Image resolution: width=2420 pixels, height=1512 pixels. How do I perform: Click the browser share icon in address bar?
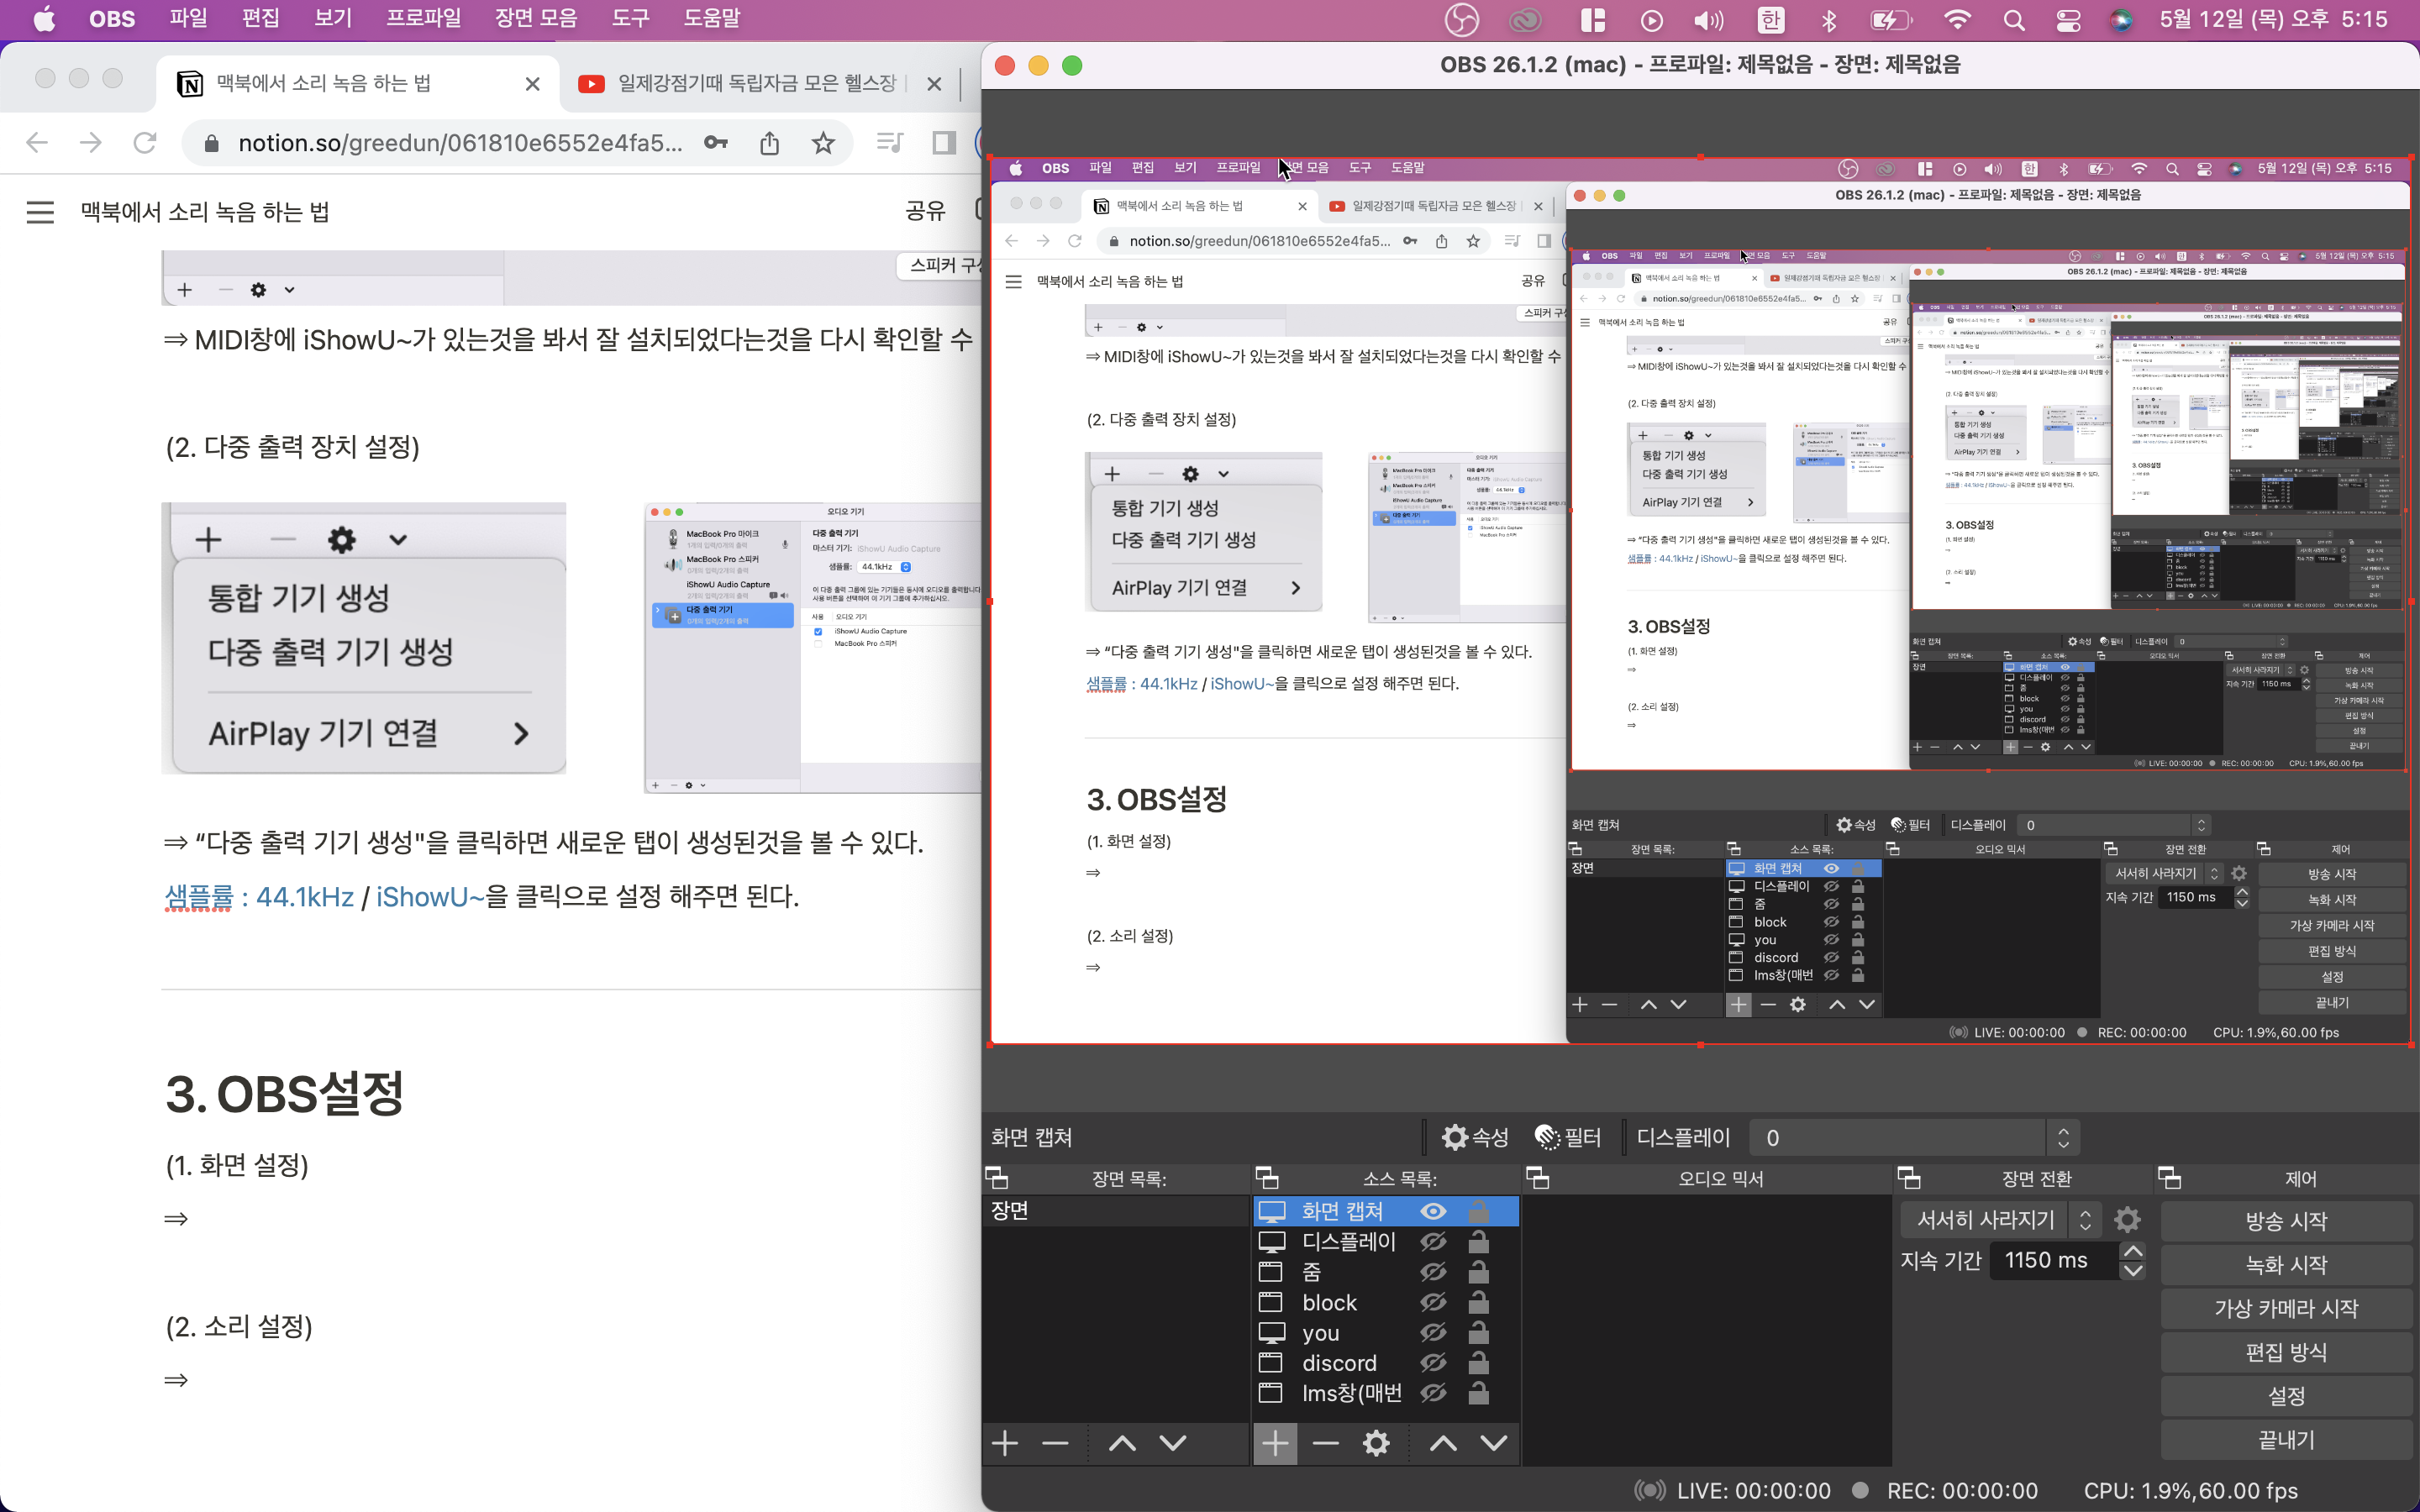coord(769,143)
